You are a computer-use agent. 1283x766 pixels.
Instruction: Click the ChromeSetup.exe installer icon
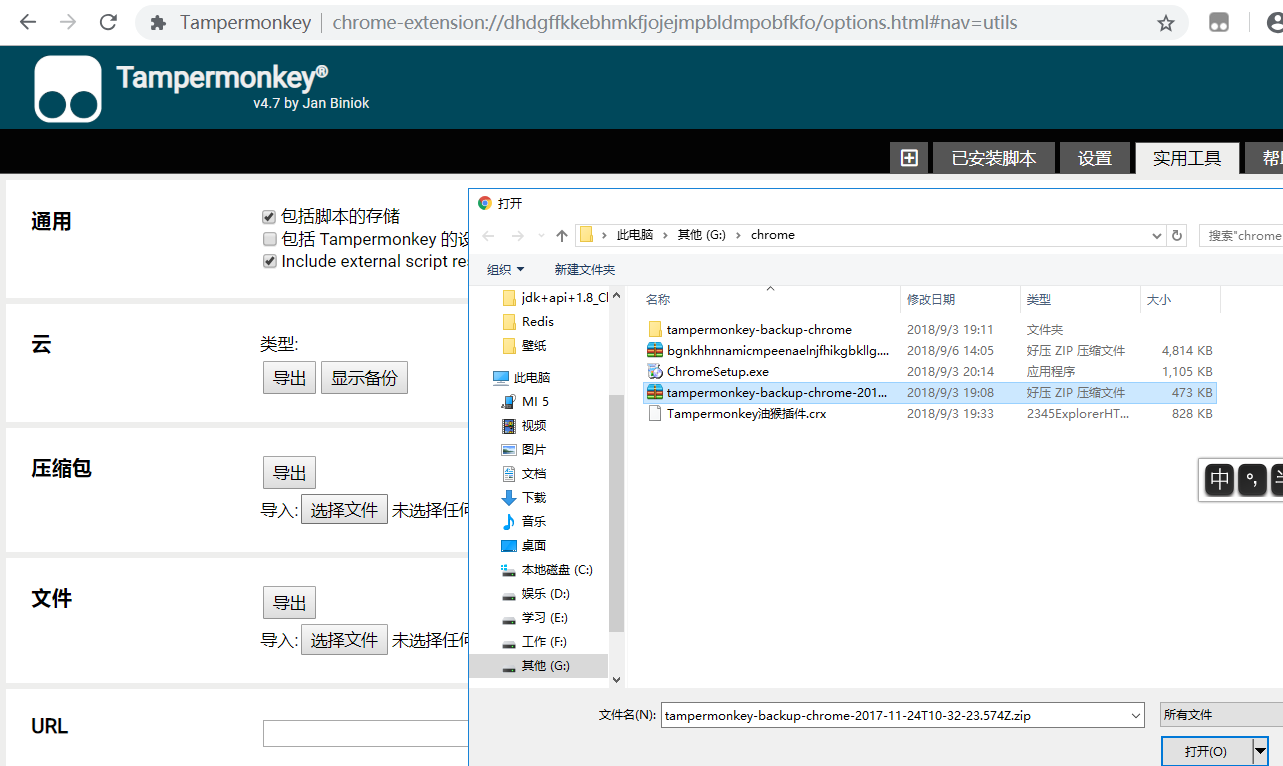655,372
